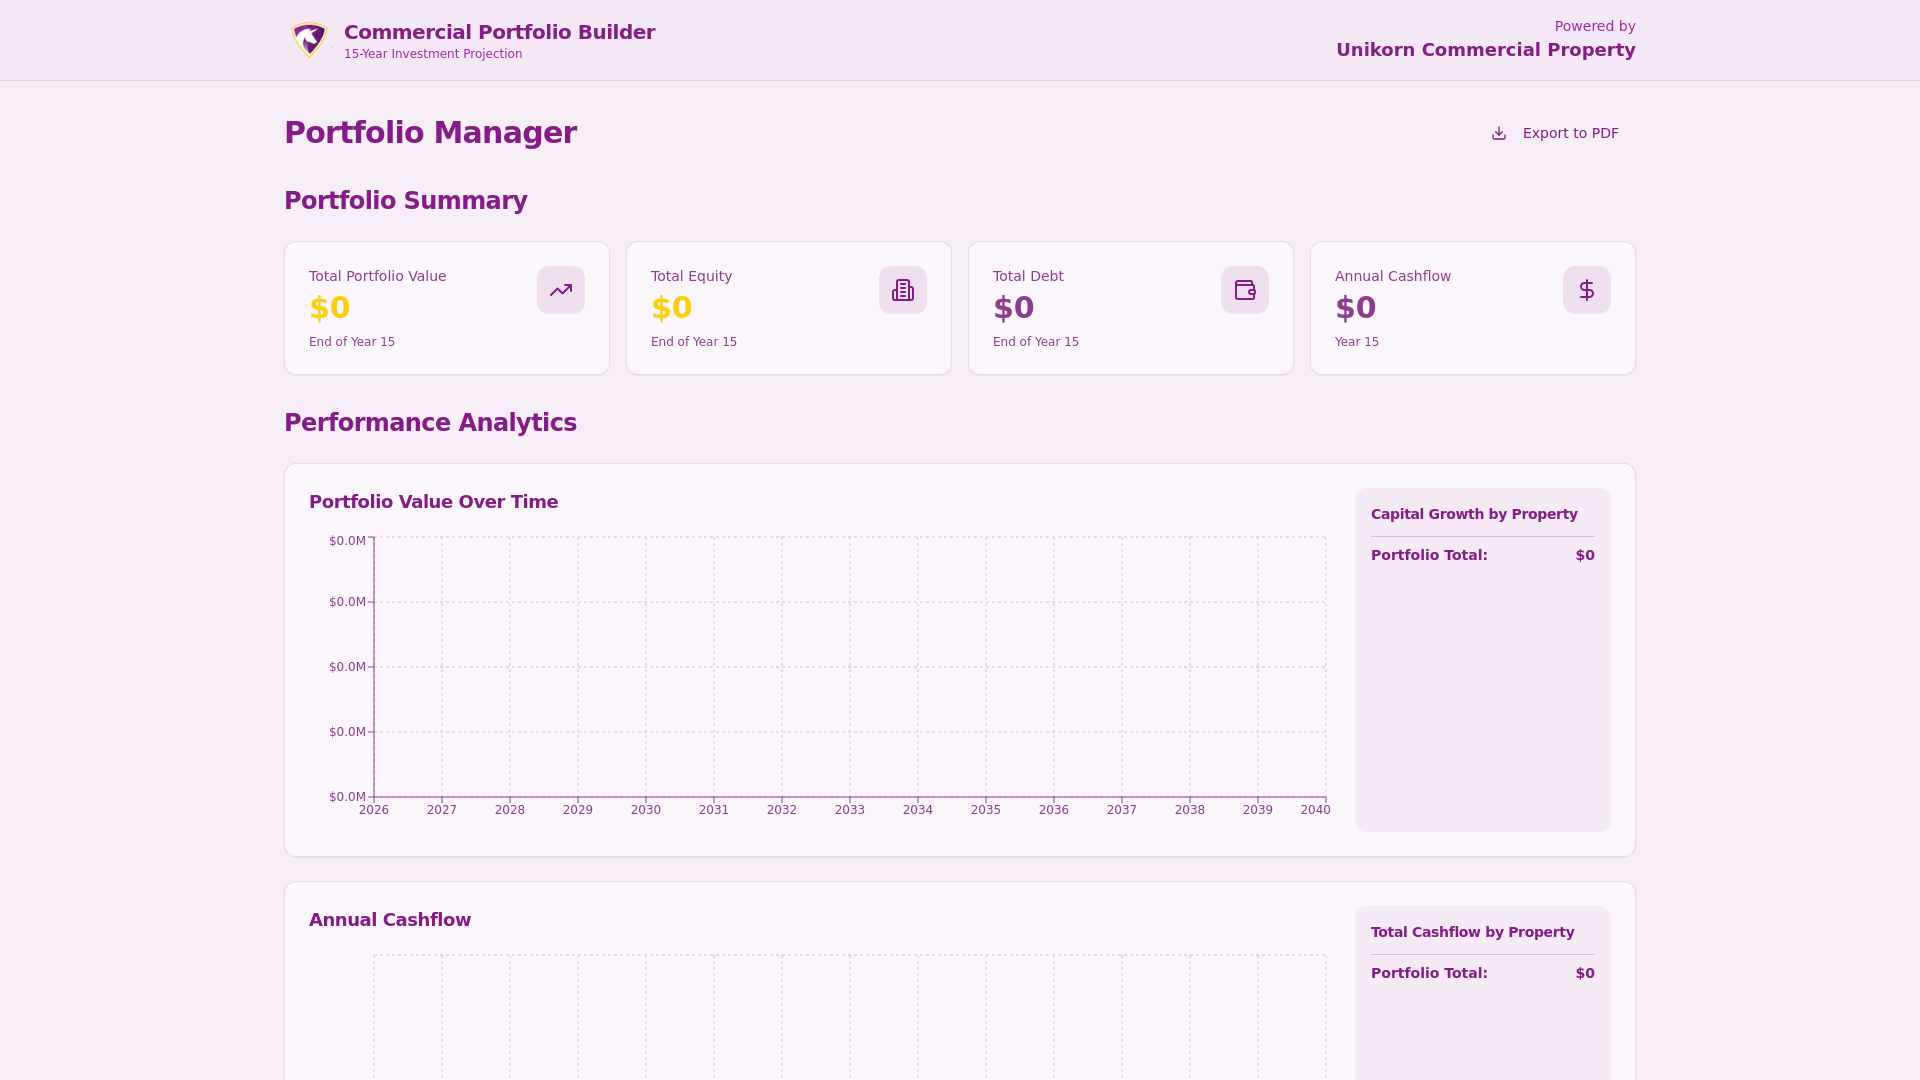Click the building icon on Total Equity card
The height and width of the screenshot is (1080, 1920).
(x=903, y=290)
